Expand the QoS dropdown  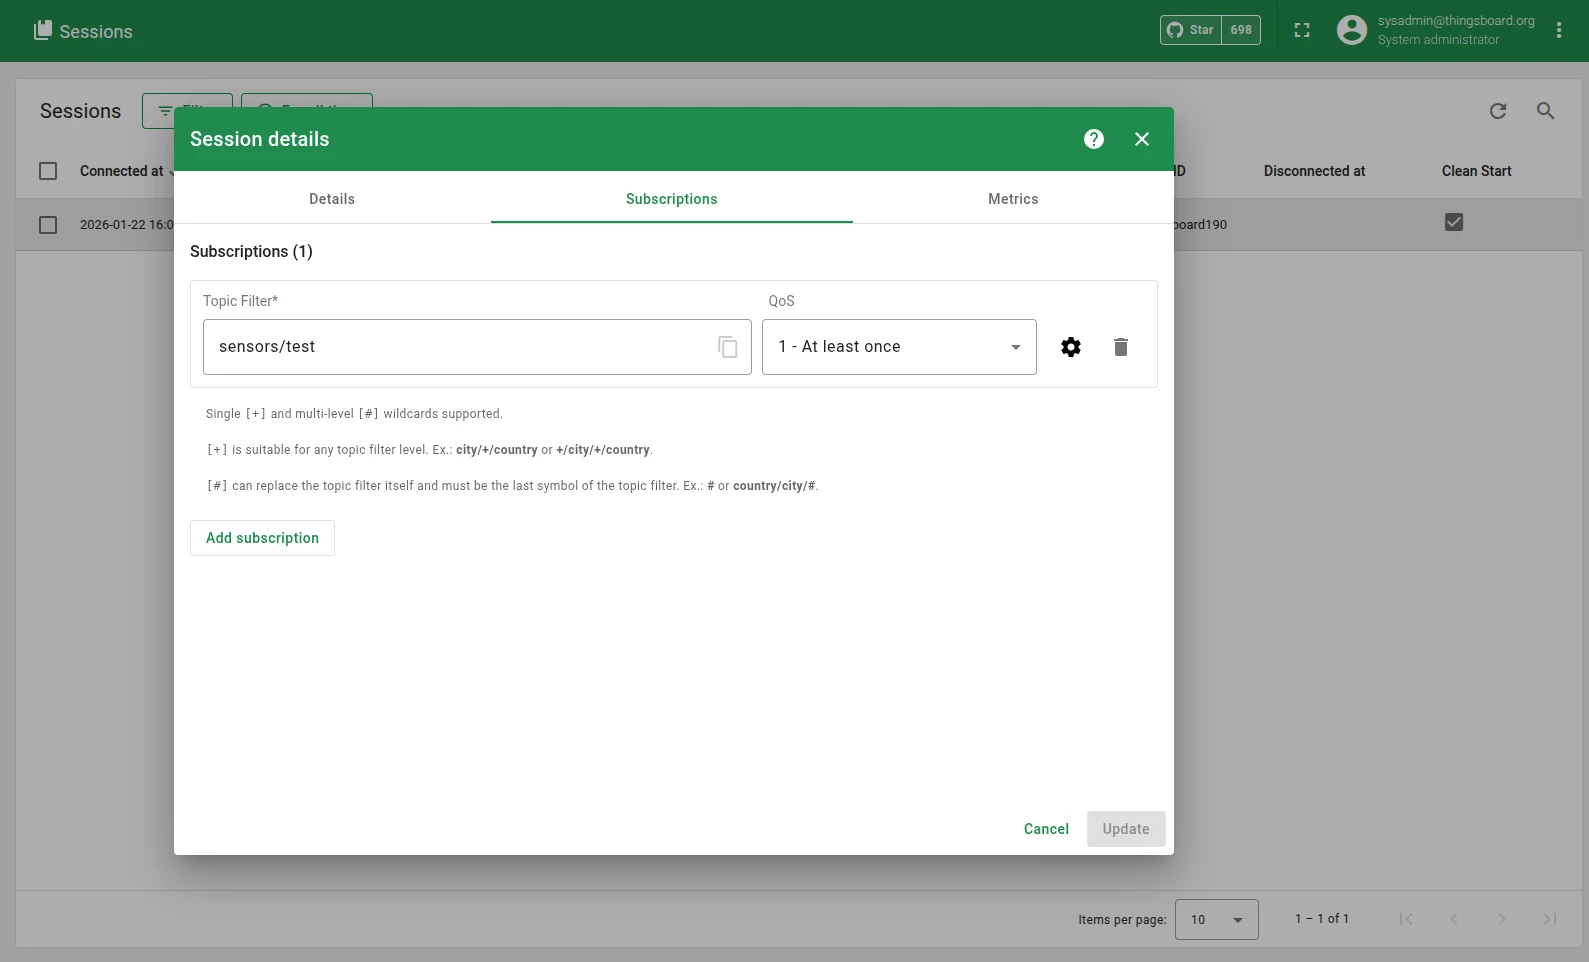tap(899, 347)
